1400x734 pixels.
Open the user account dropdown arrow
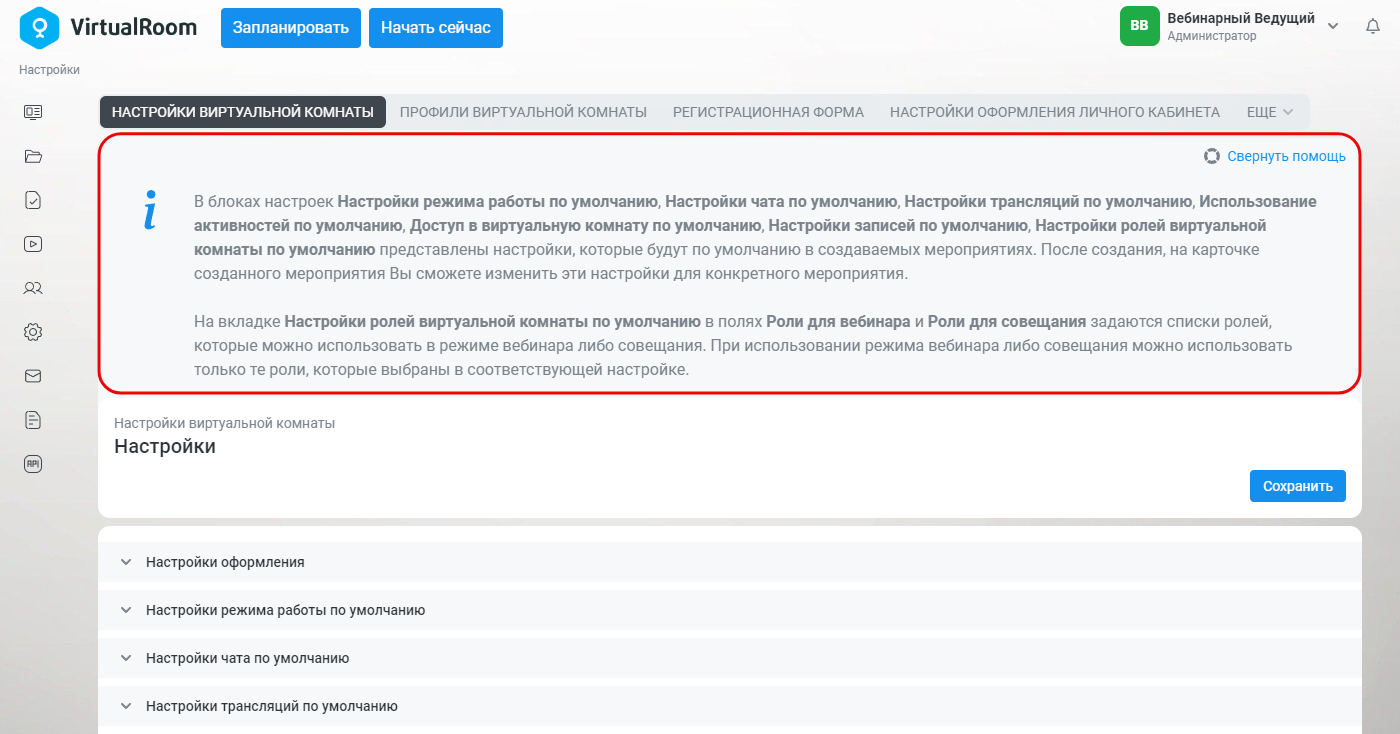click(x=1332, y=27)
